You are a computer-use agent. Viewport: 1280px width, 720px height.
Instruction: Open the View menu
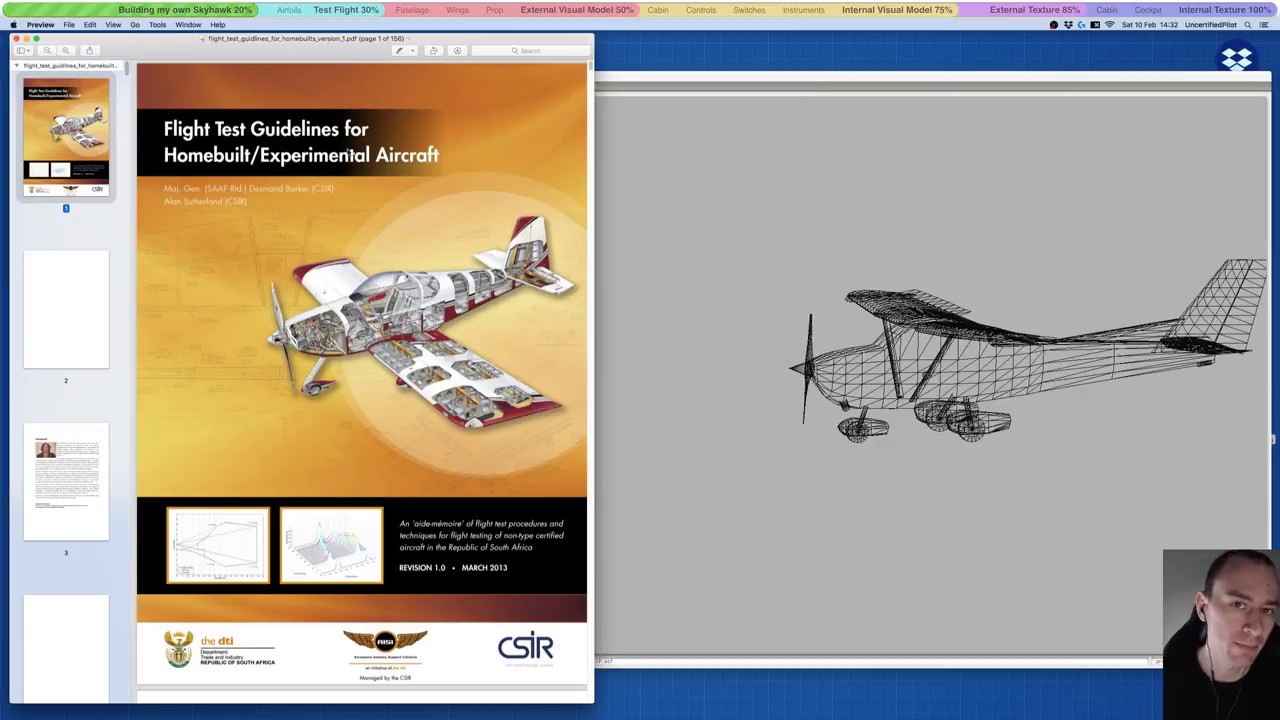(x=113, y=24)
